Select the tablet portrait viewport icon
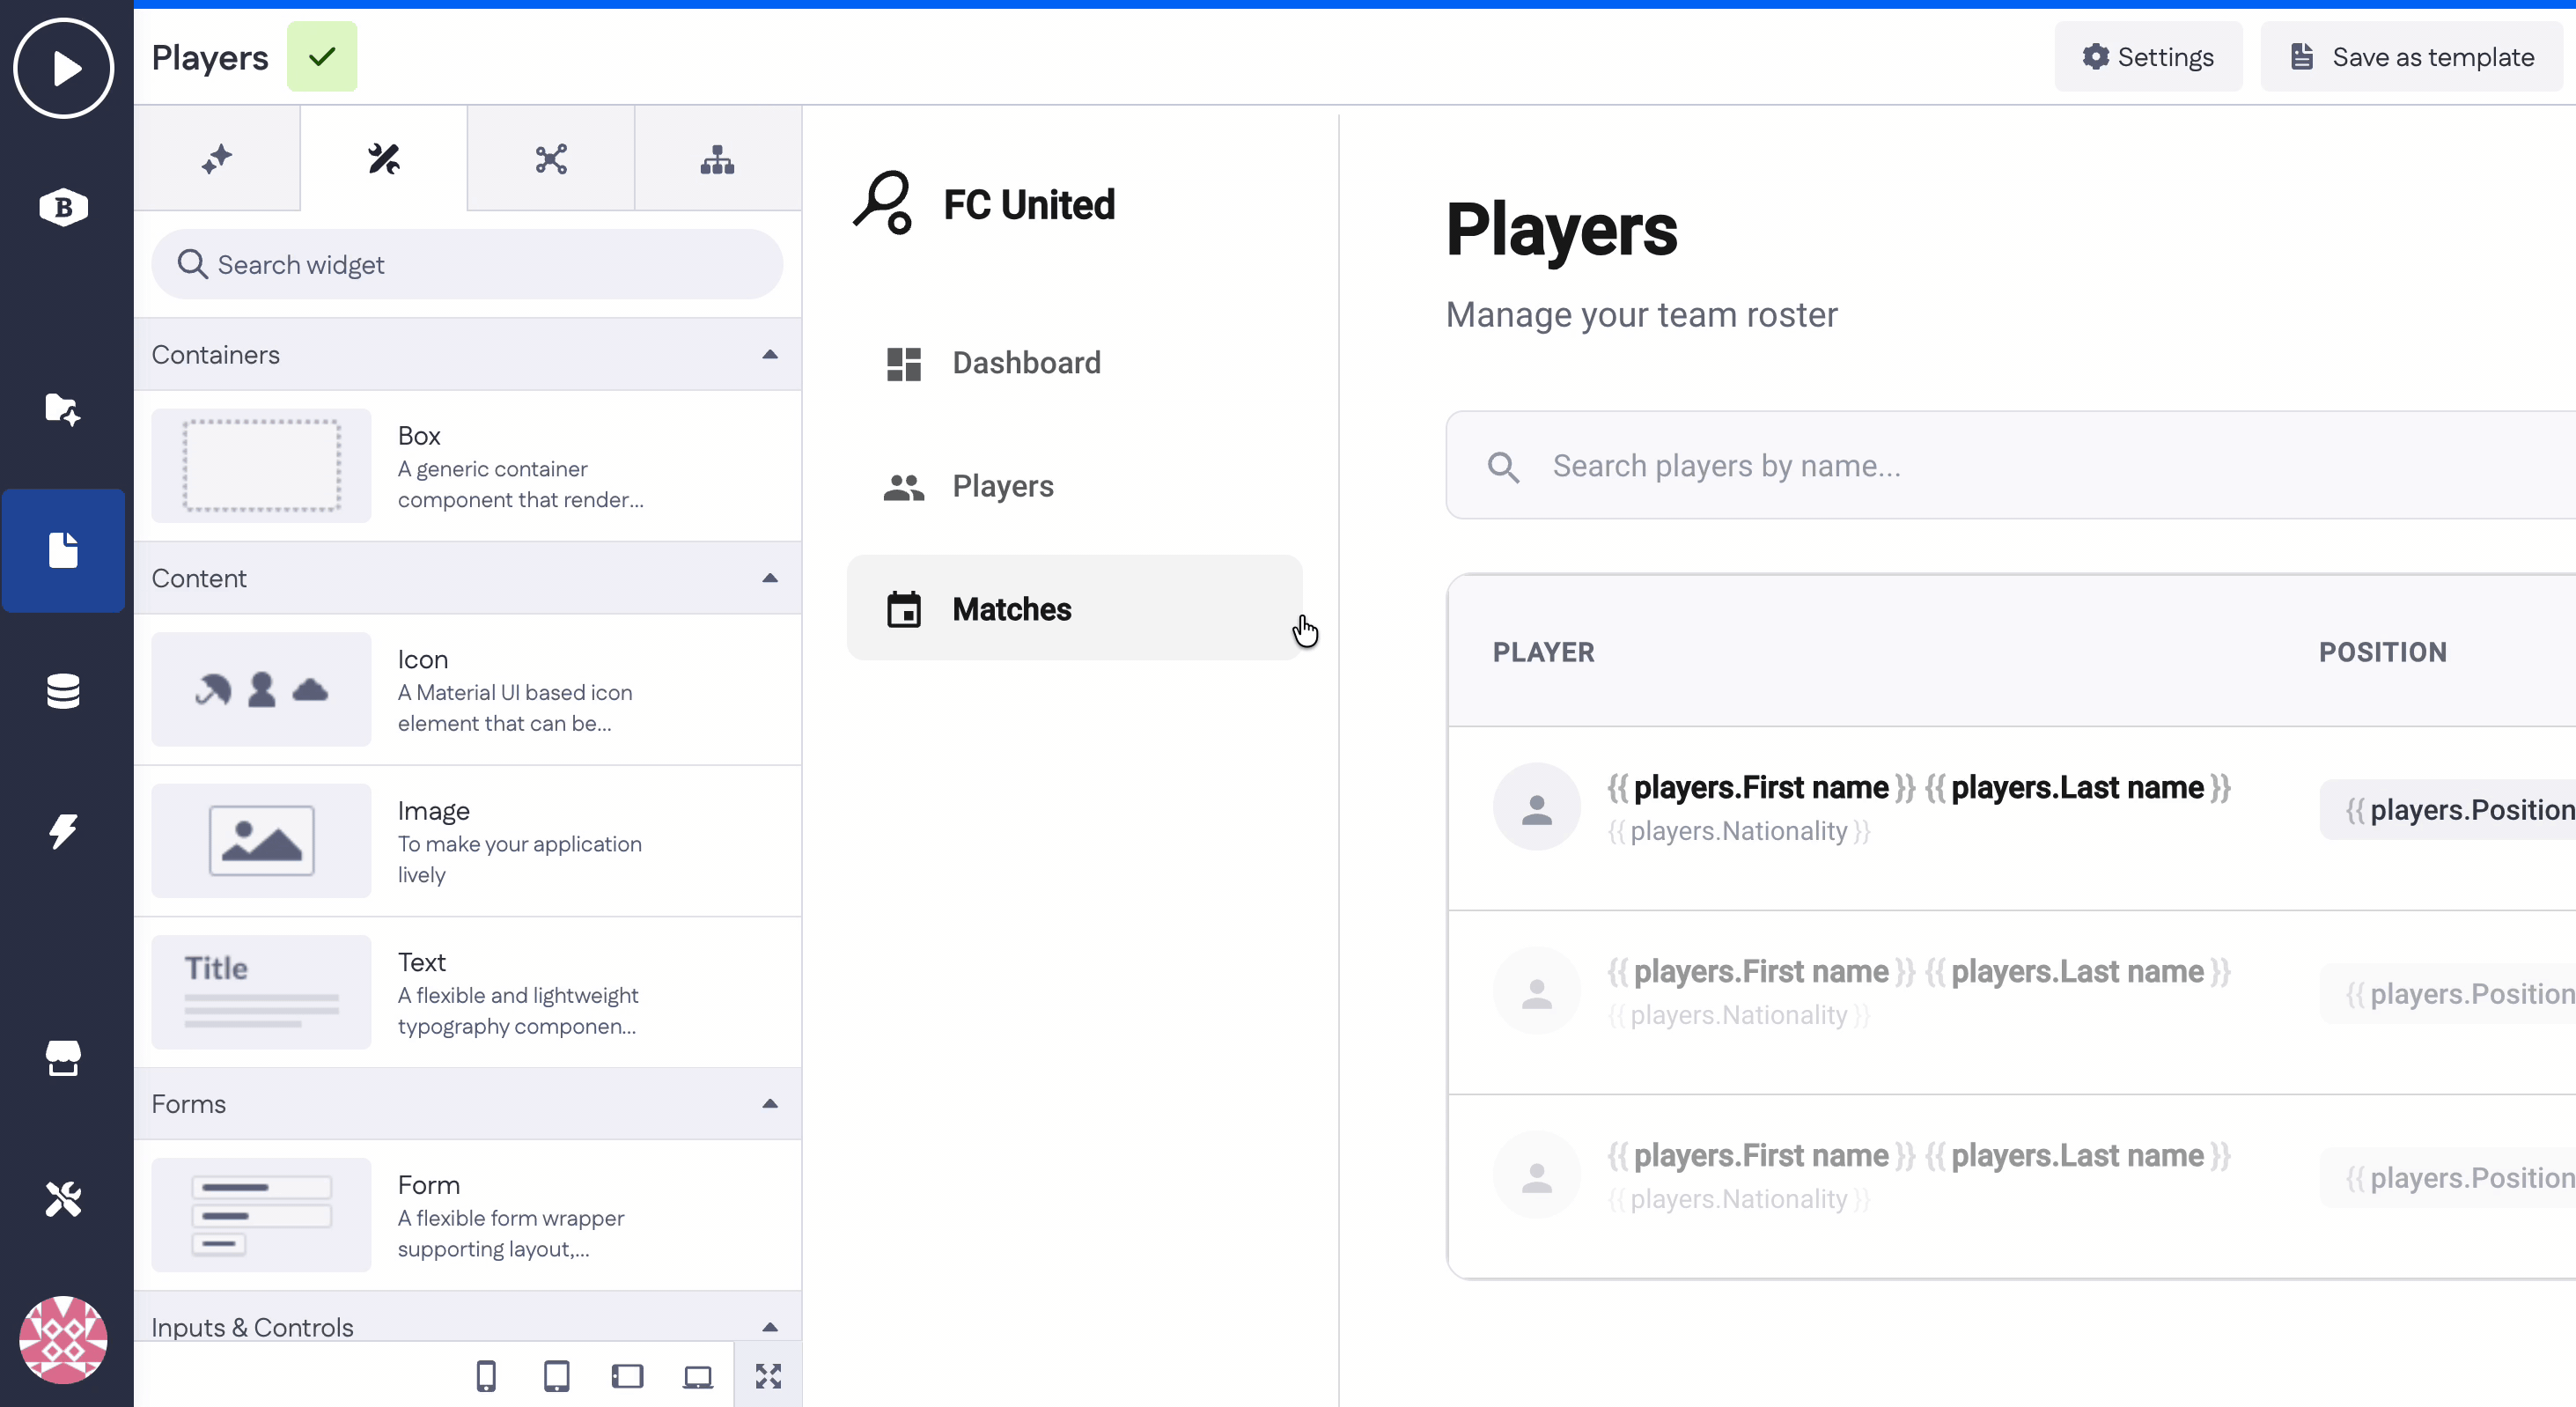The image size is (2576, 1407). (x=556, y=1376)
